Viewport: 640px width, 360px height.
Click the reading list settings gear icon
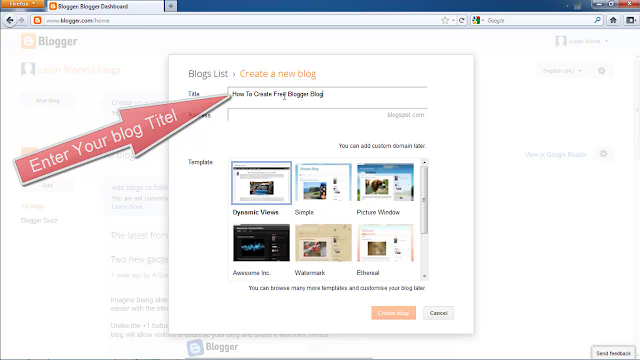tap(604, 154)
